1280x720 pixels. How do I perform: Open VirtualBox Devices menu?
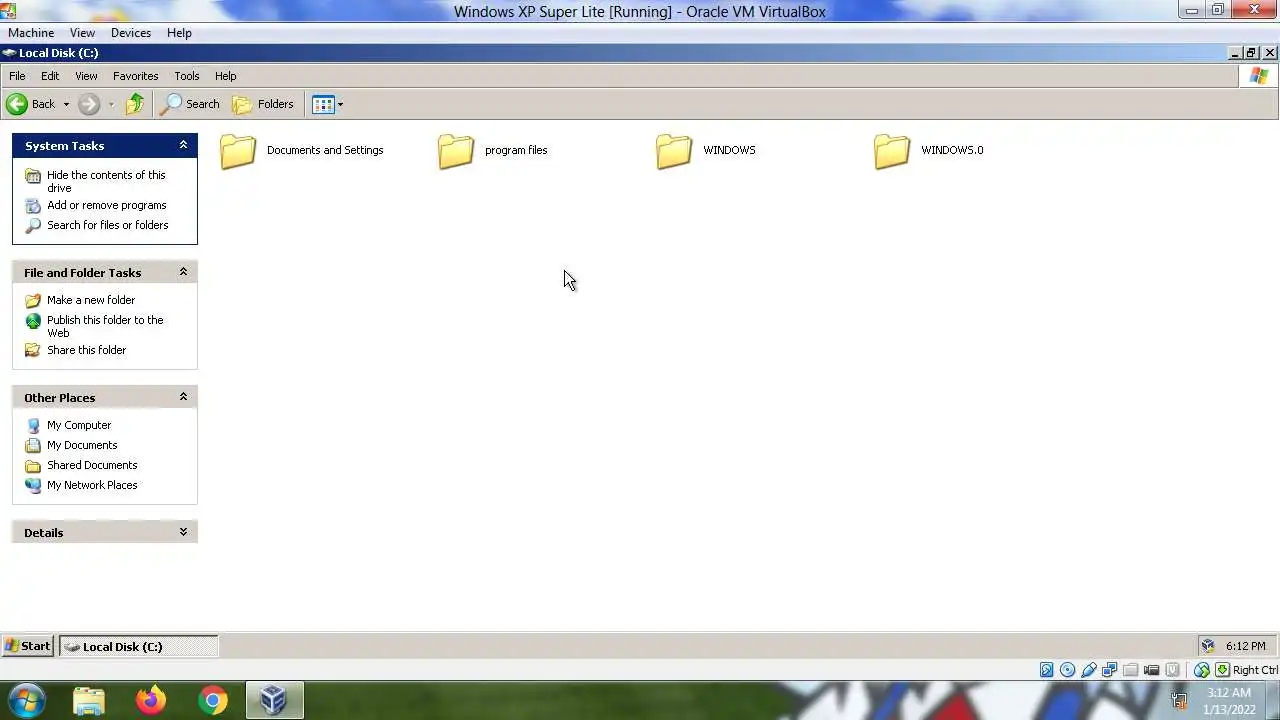point(131,33)
